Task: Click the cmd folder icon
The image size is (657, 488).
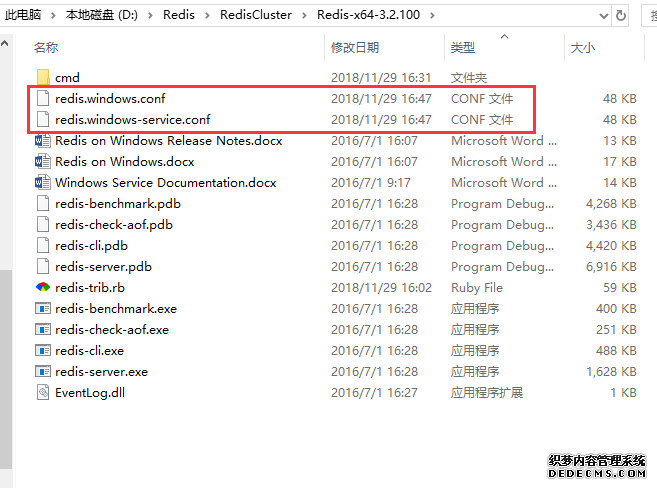Action: click(42, 77)
